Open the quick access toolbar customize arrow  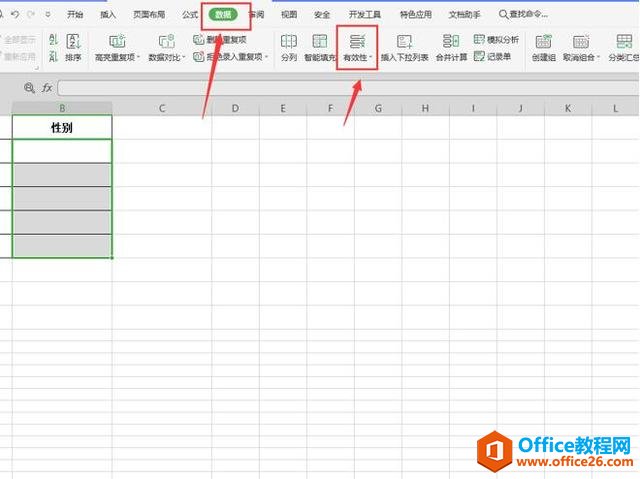point(48,15)
